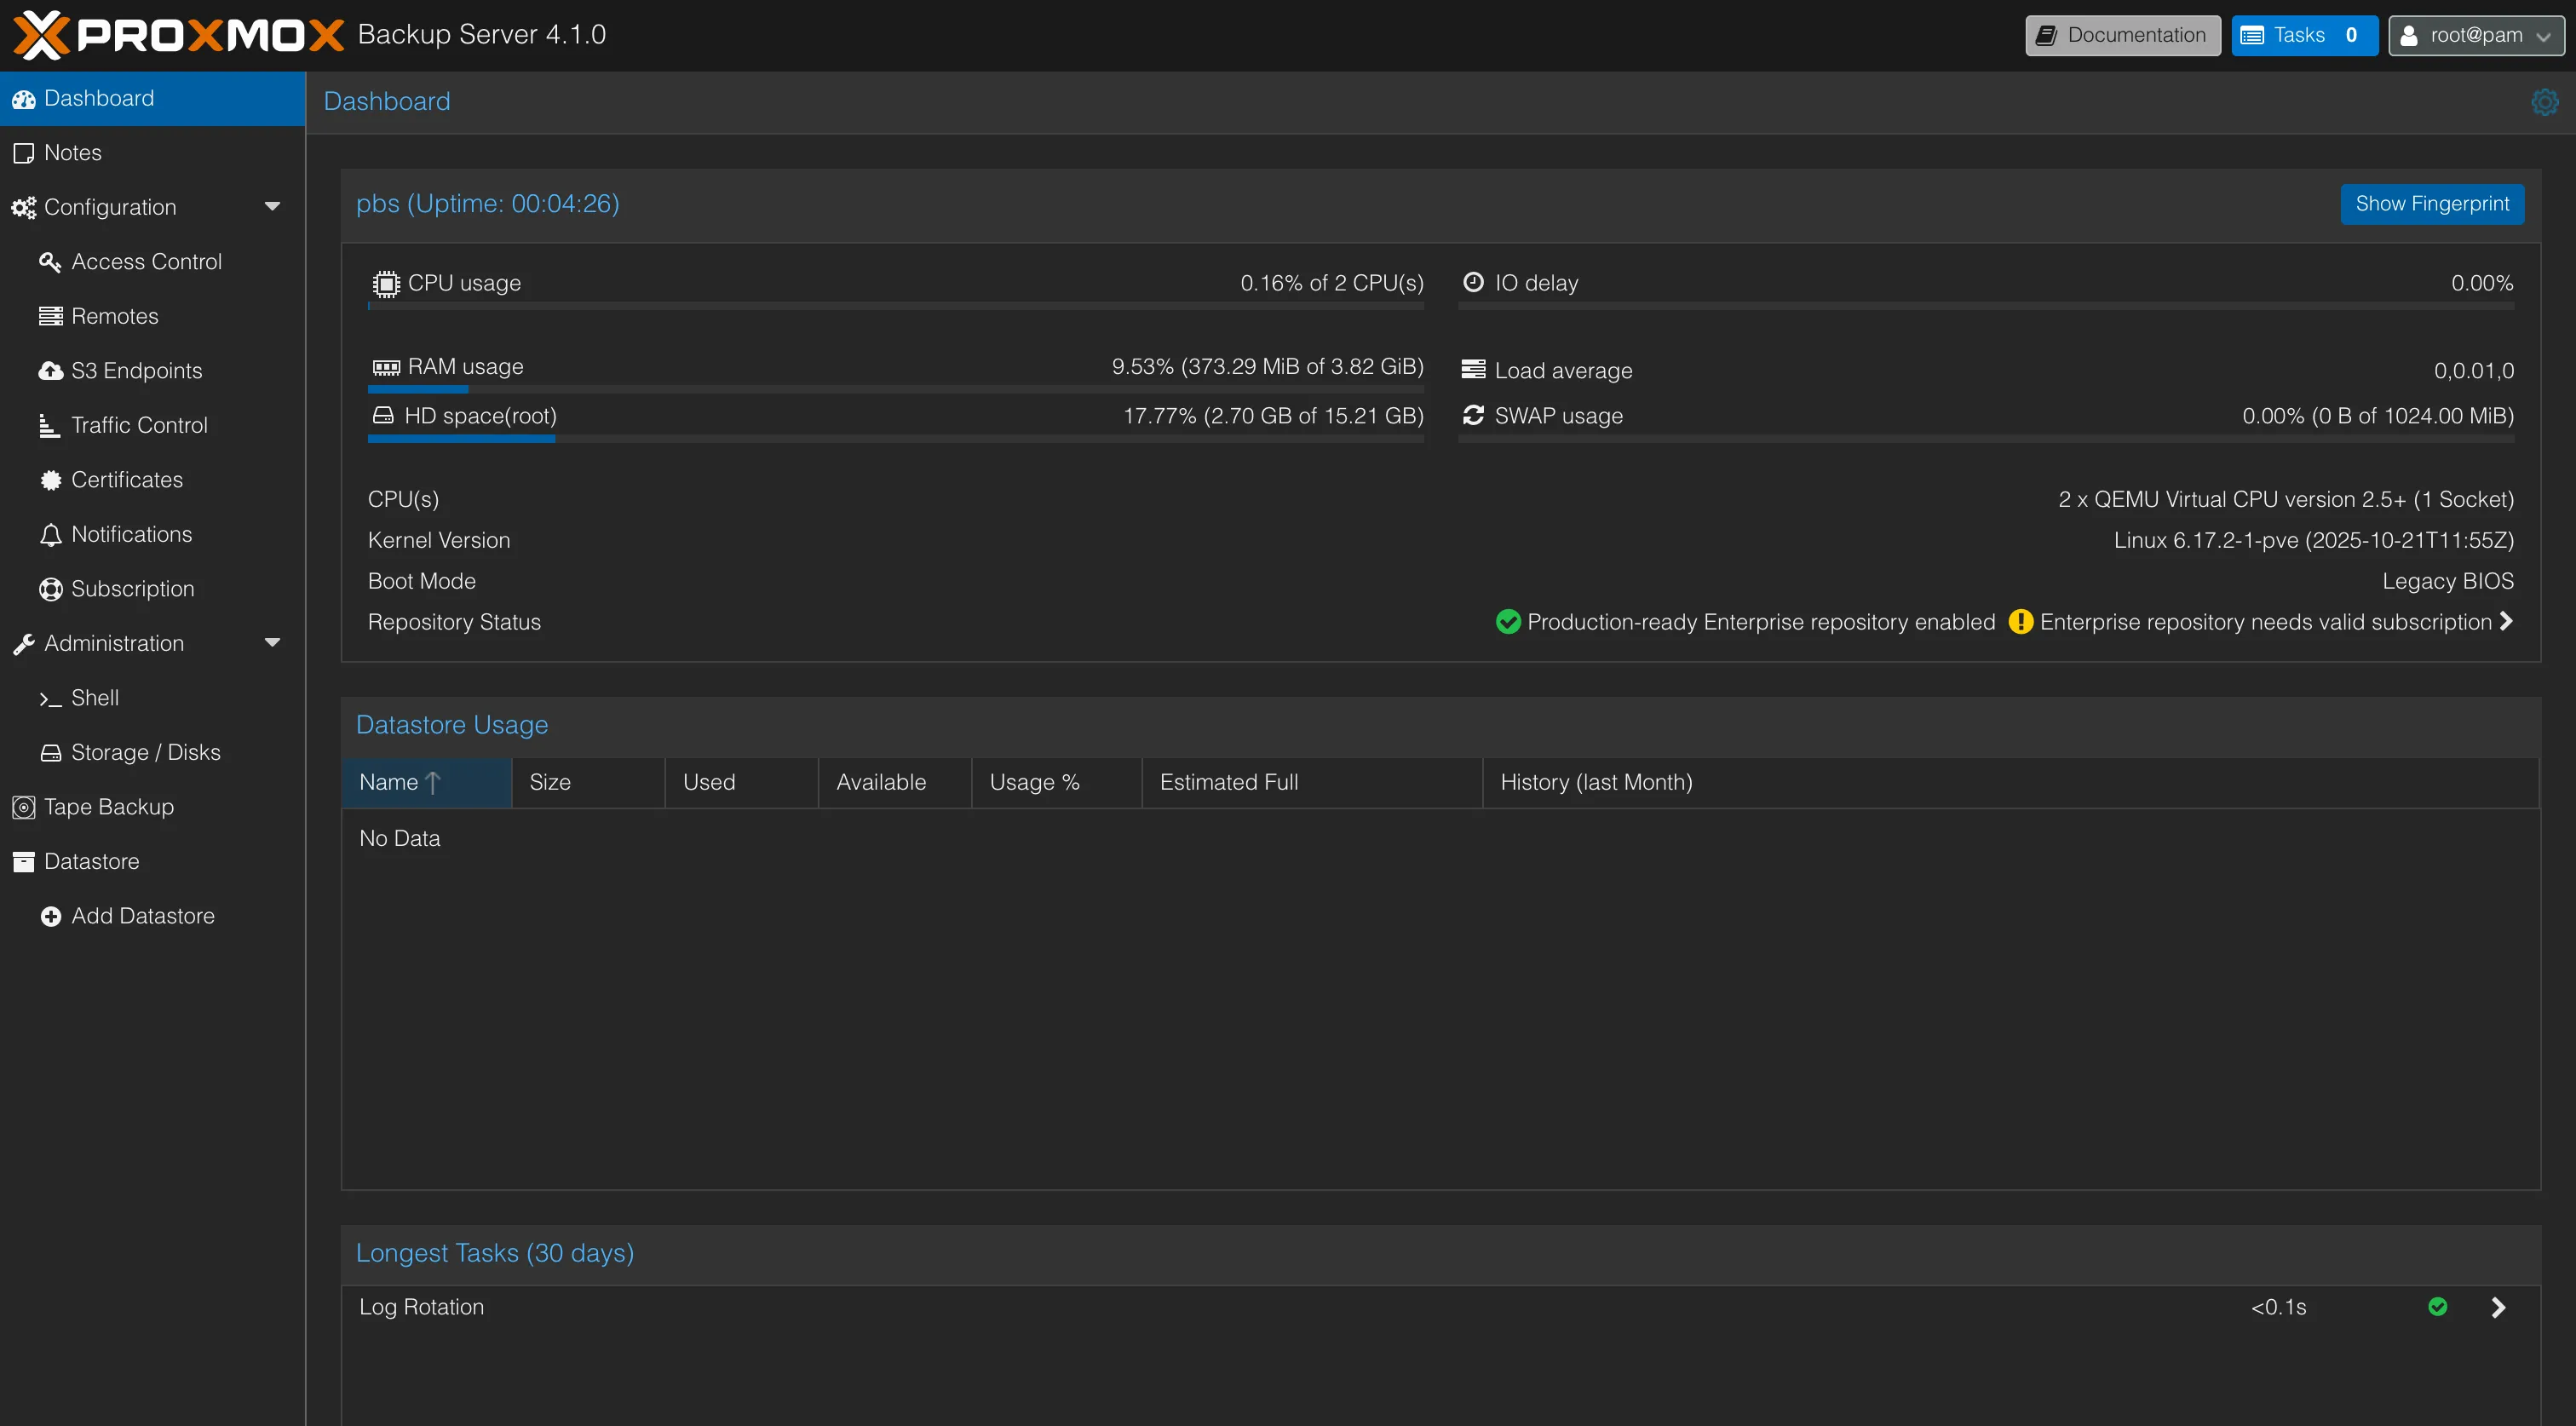Expand repository status details chevron
Image resolution: width=2576 pixels, height=1426 pixels.
coord(2506,622)
